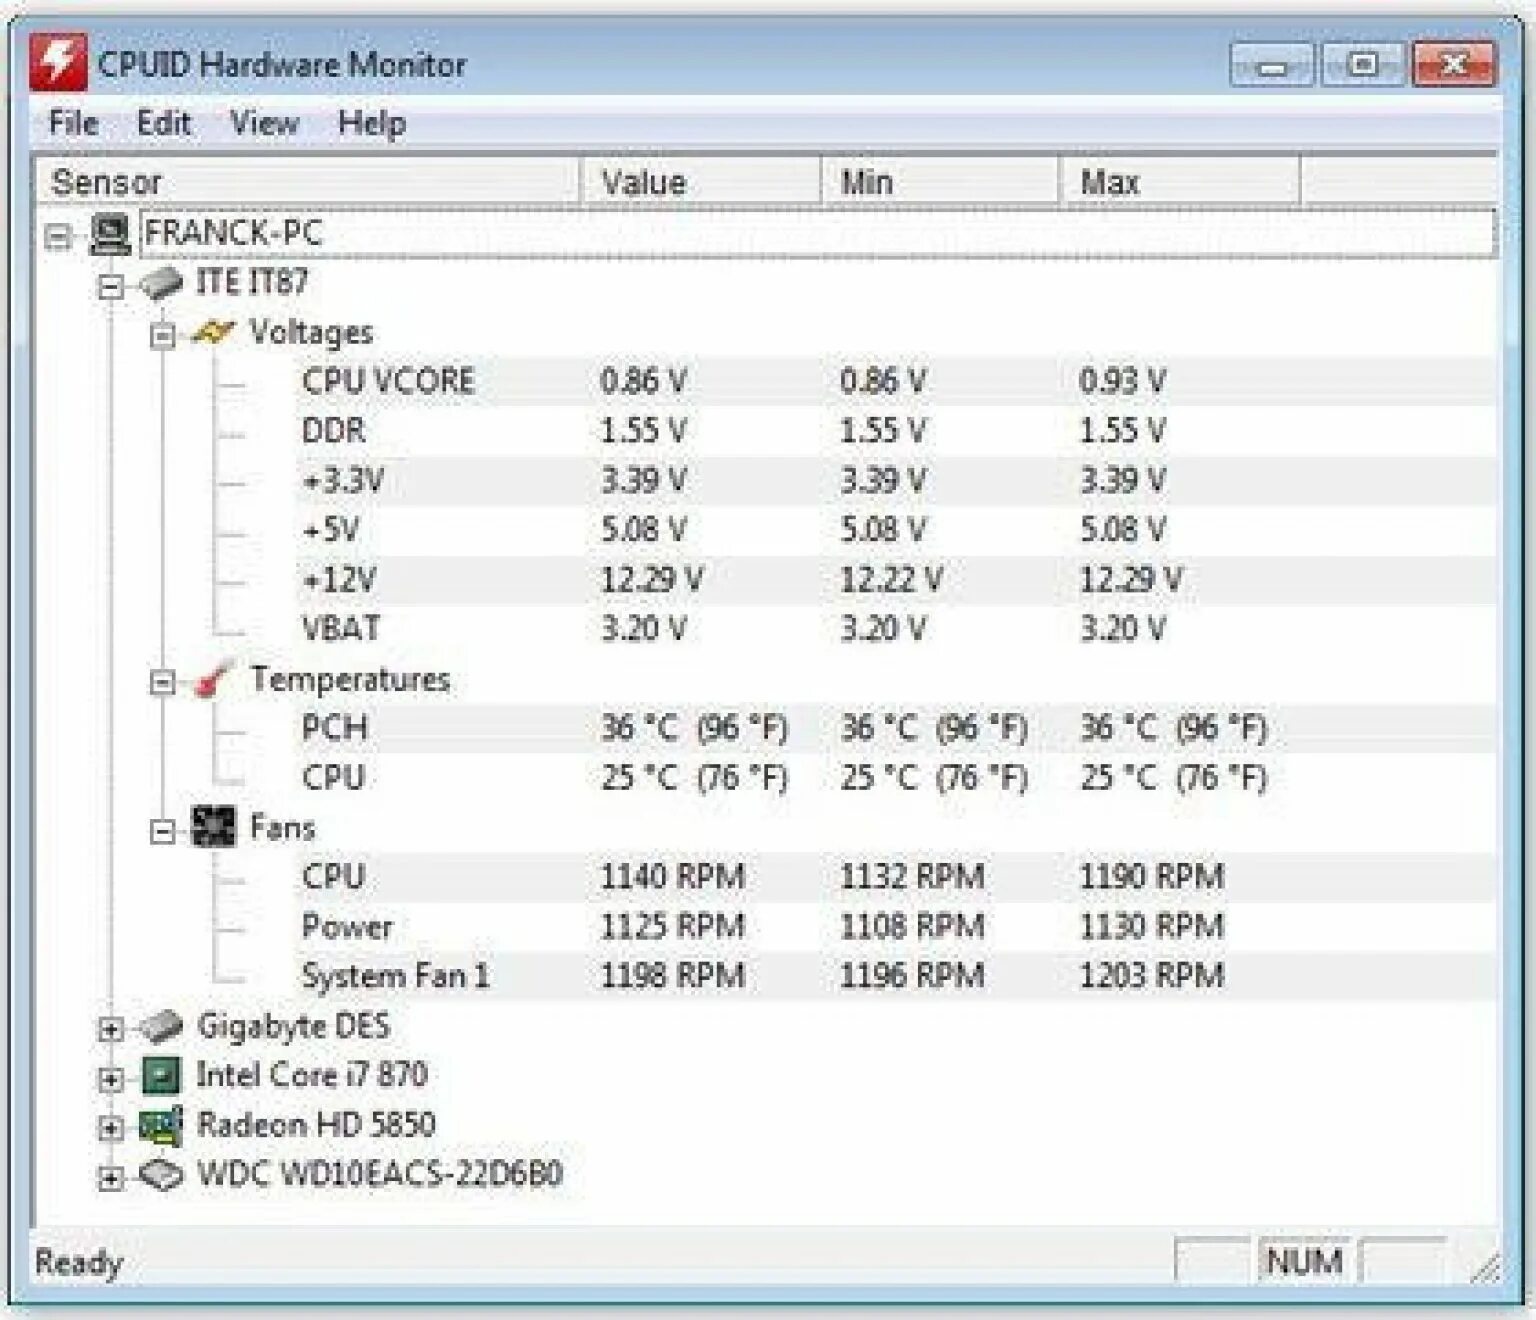Click the Ready status bar text

click(78, 1262)
